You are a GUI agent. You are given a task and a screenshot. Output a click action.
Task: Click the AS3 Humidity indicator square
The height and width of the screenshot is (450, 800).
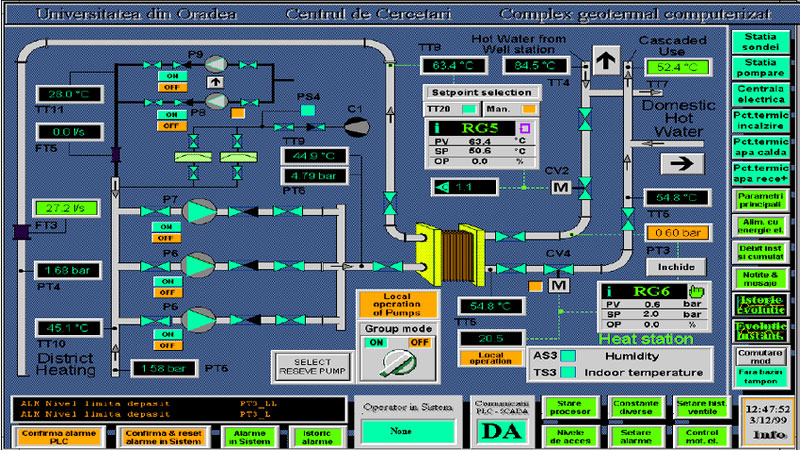point(567,355)
